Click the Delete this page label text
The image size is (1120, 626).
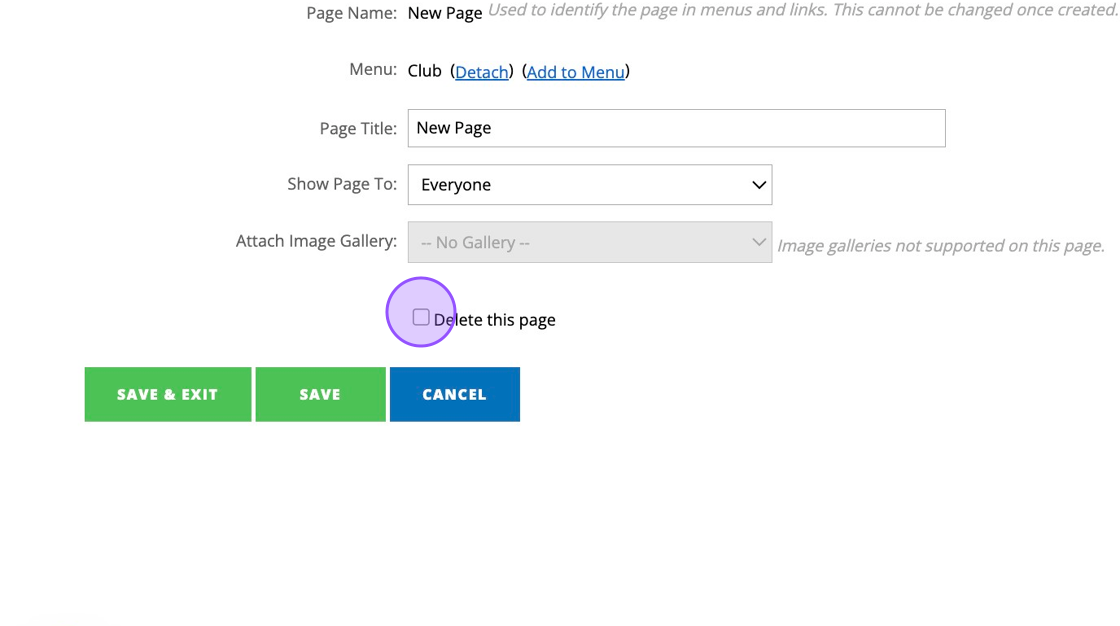[495, 320]
